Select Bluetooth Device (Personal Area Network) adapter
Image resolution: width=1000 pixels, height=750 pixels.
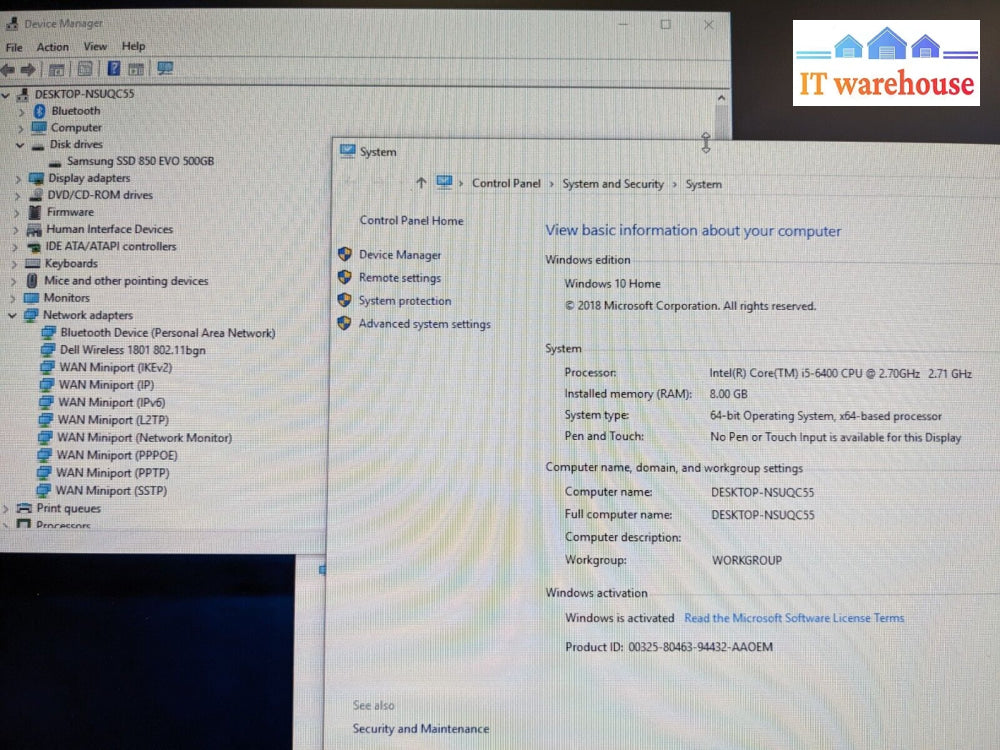point(166,333)
